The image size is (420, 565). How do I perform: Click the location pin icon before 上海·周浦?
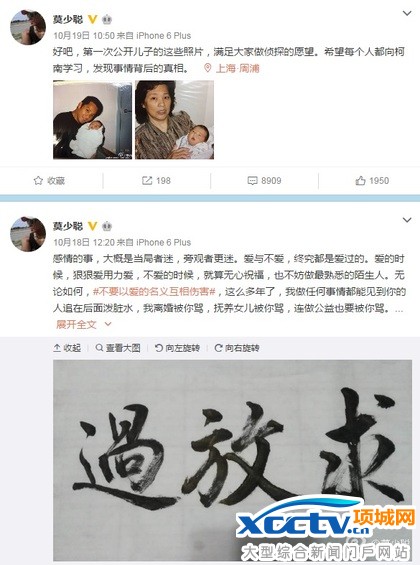(207, 68)
